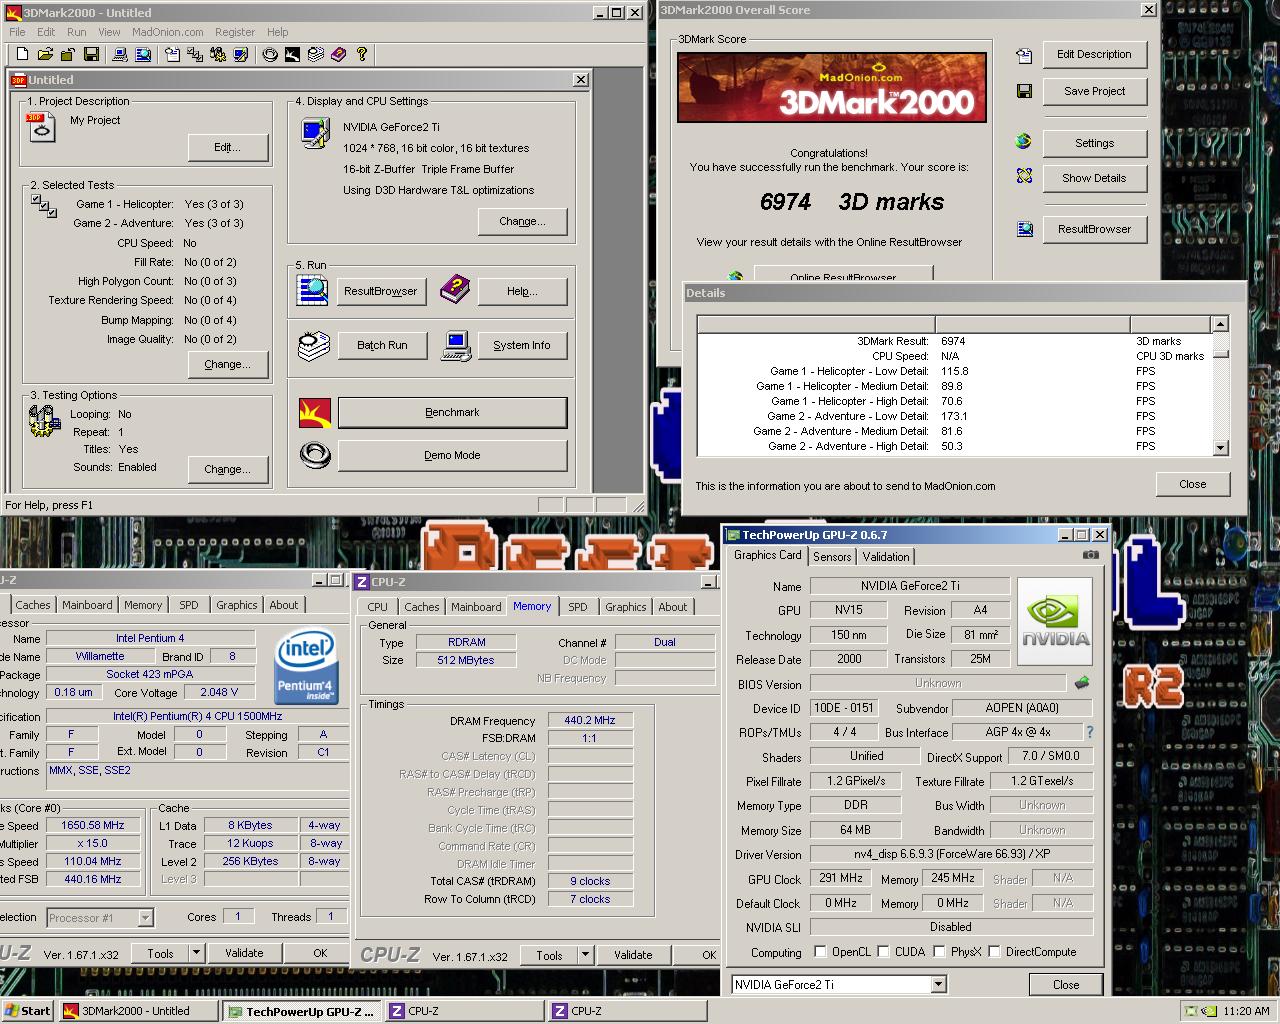Click the Open project folder icon
The width and height of the screenshot is (1280, 1024).
click(45, 54)
